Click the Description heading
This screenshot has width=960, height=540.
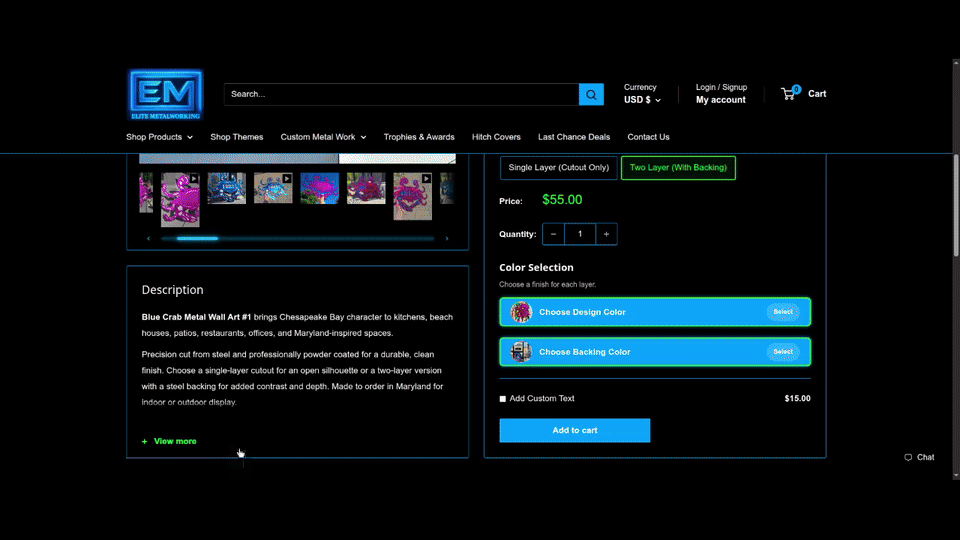click(173, 290)
